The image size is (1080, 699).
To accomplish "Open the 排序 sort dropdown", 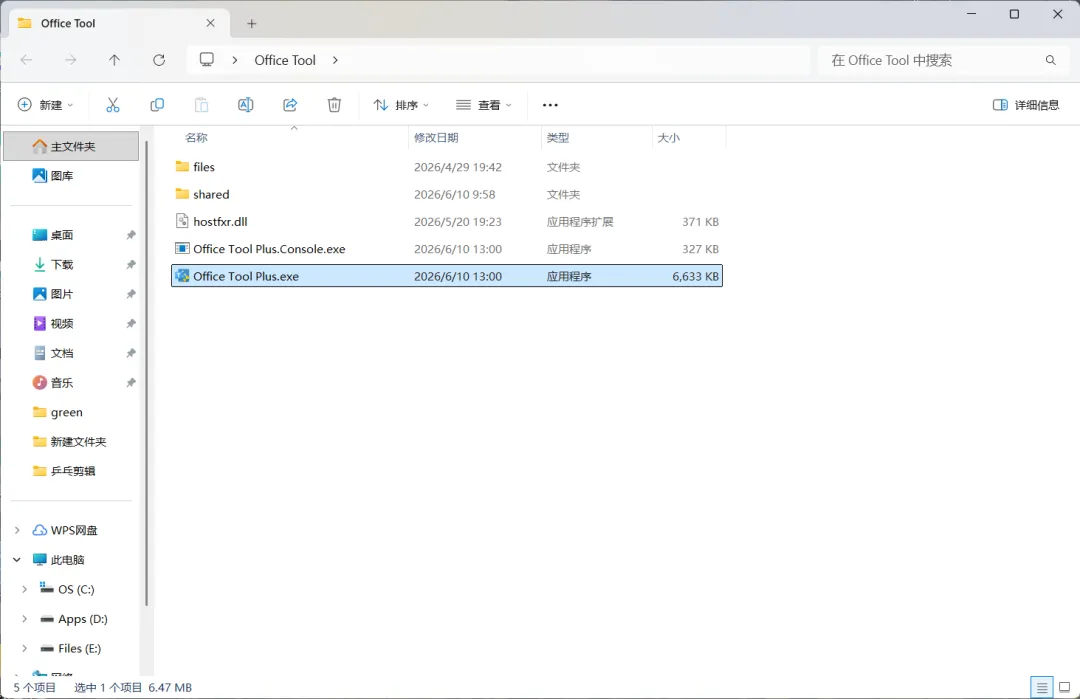I will [401, 105].
